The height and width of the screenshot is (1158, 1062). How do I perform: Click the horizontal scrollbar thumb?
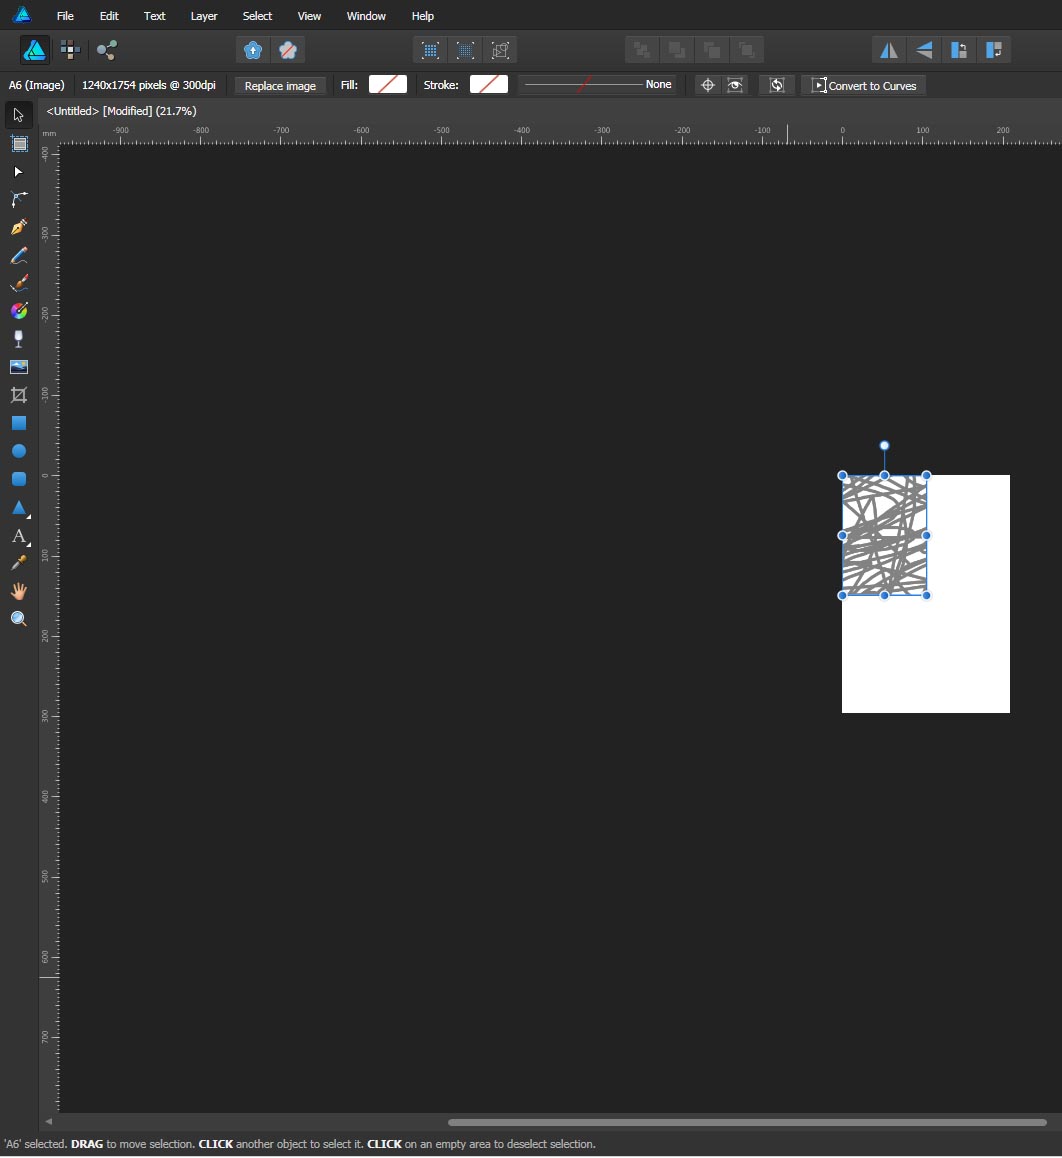(747, 1123)
